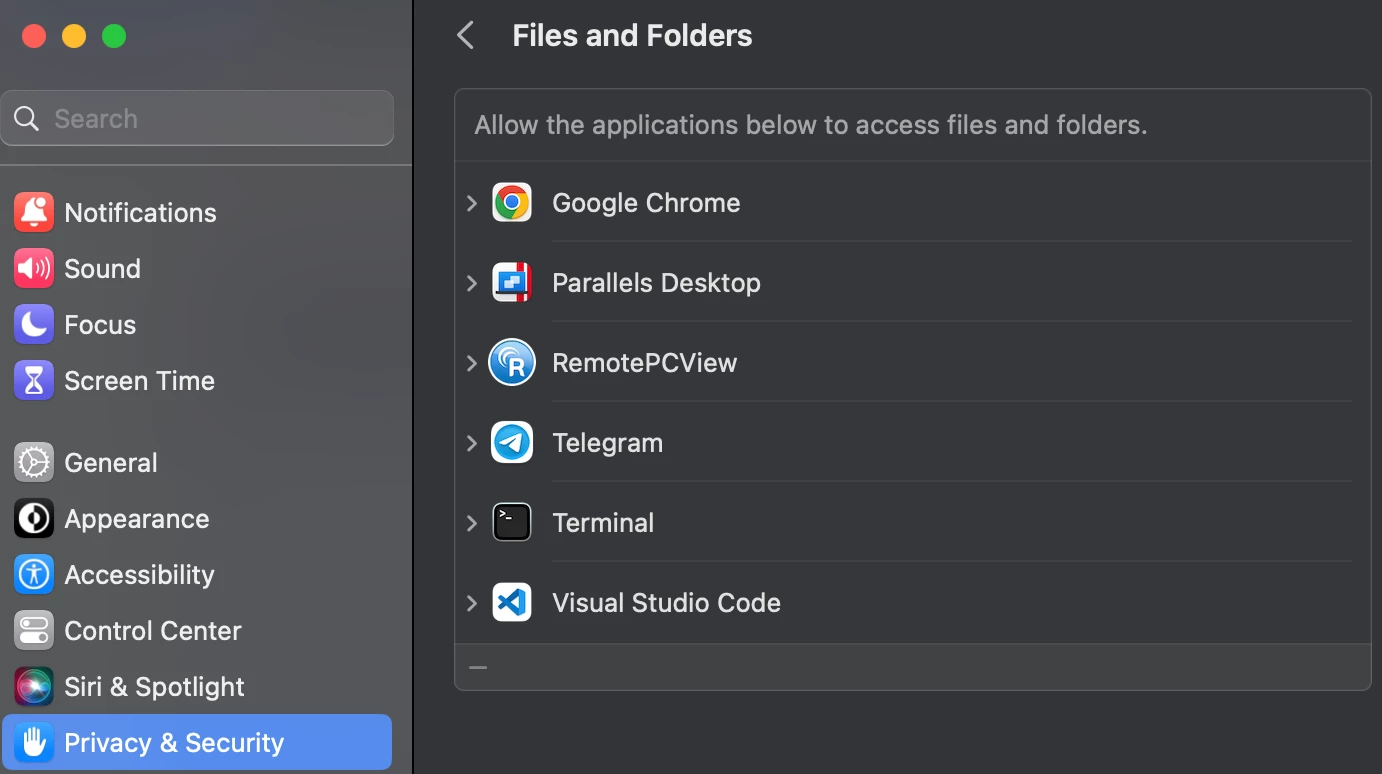Expand the Terminal disclosure chevron
1382x774 pixels.
(x=472, y=523)
